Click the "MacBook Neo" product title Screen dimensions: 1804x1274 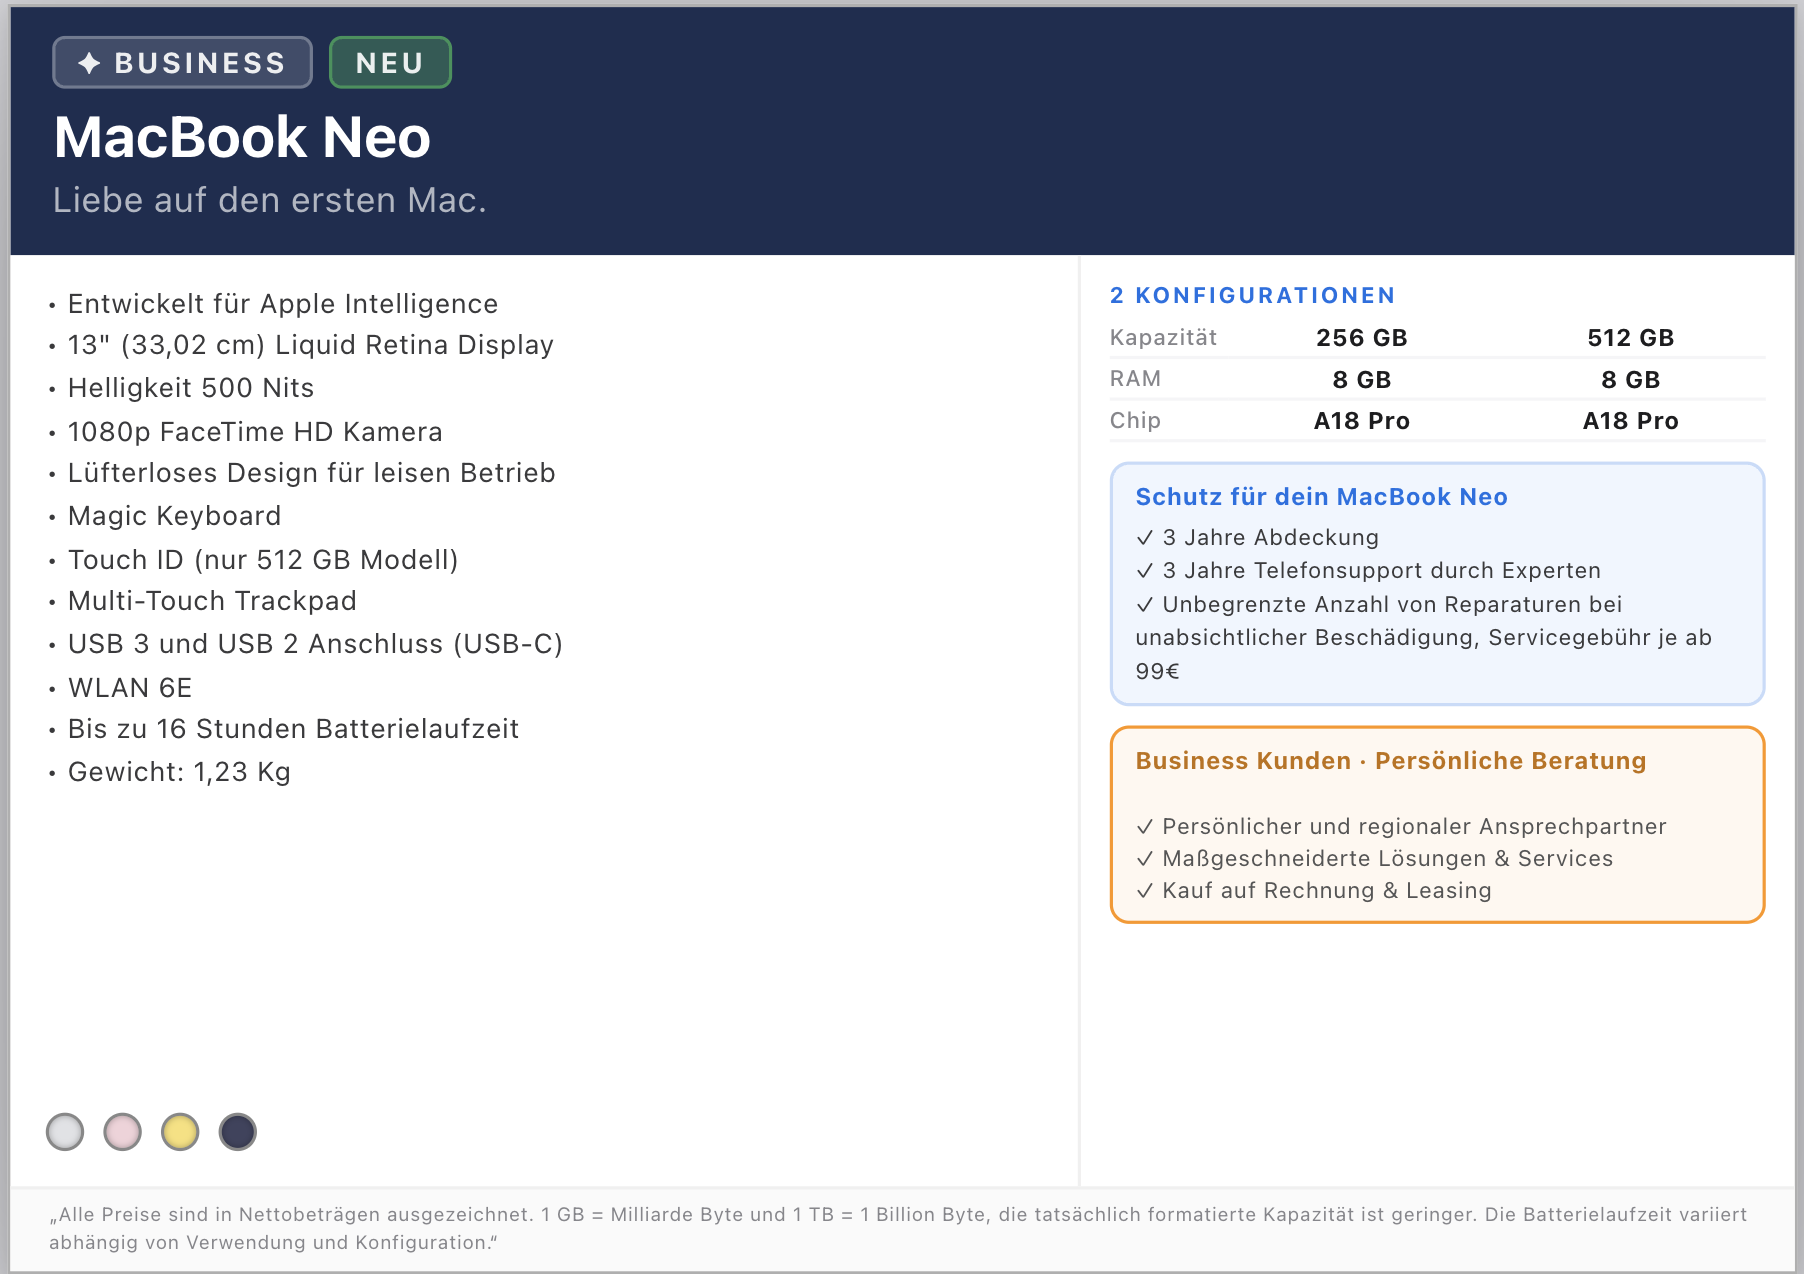pyautogui.click(x=242, y=137)
